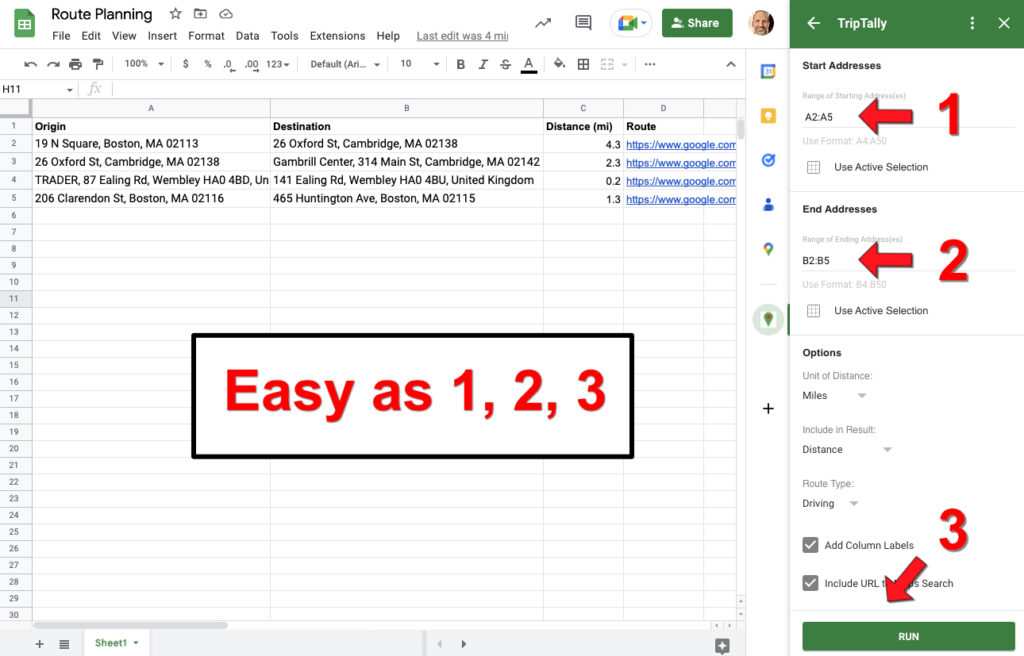Apply Strikethrough formatting

click(505, 63)
